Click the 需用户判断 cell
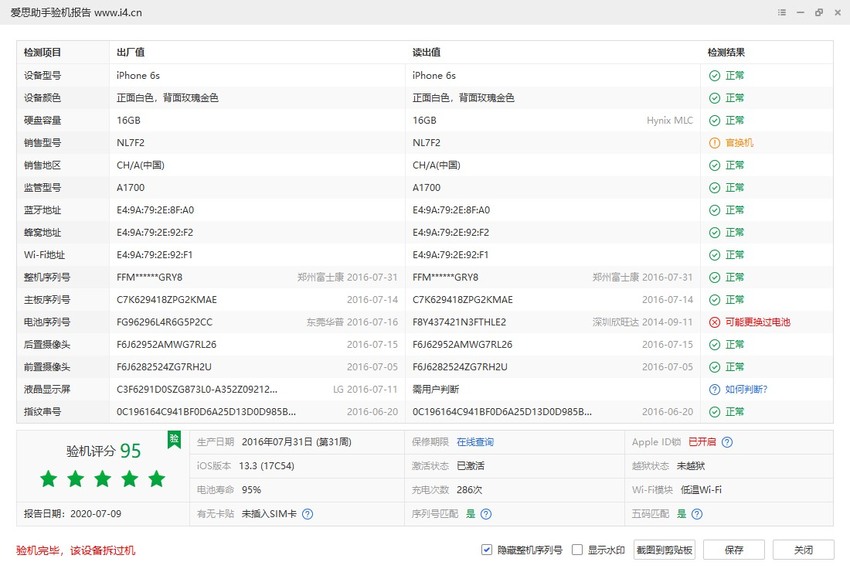Viewport: 850px width, 579px height. 436,390
